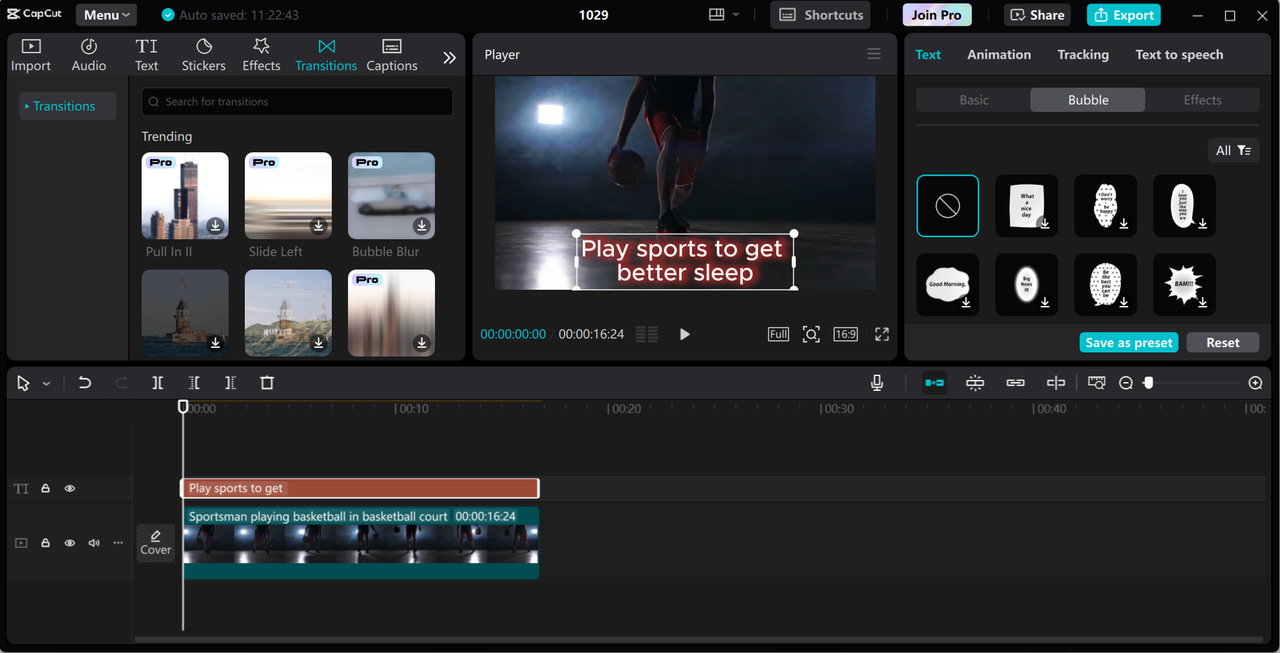Choose the BAM!!! burst bubble
The height and width of the screenshot is (653, 1280).
(1185, 285)
